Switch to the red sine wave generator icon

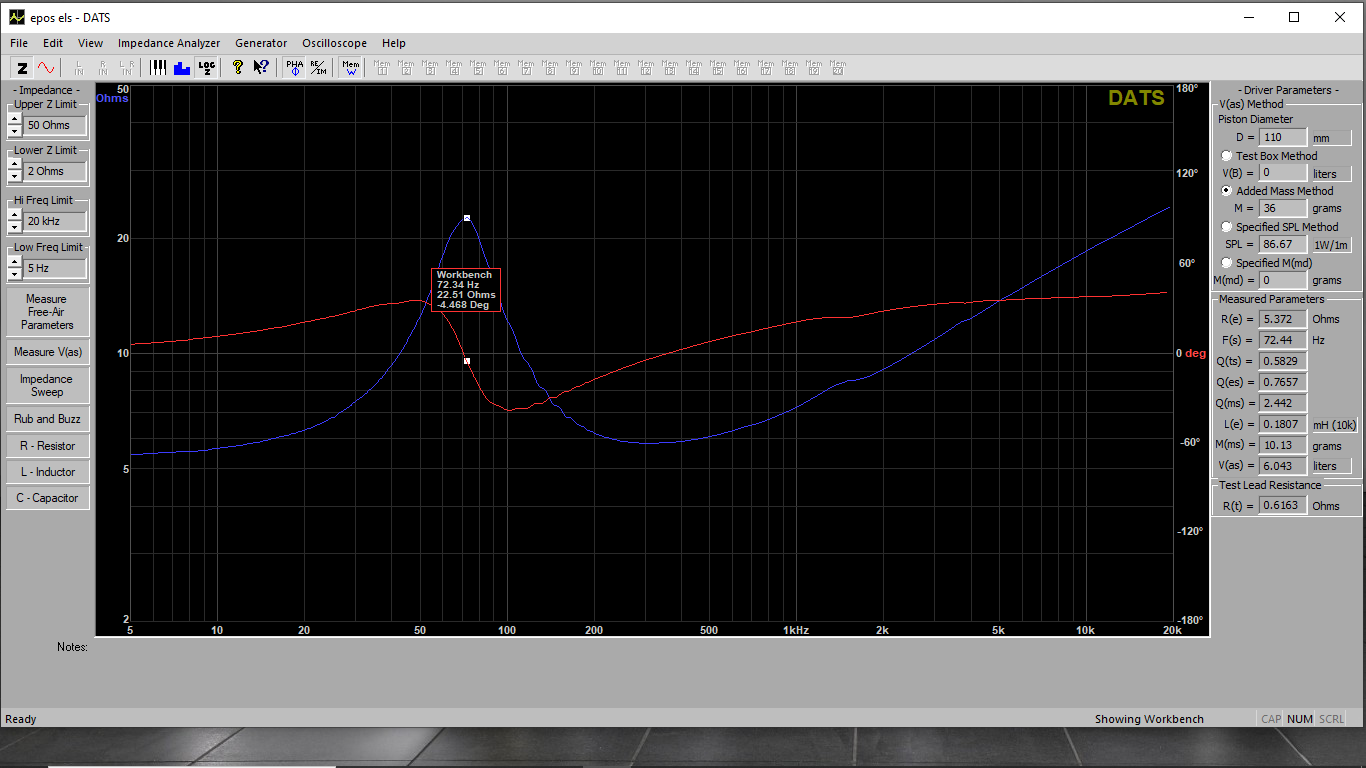(46, 68)
